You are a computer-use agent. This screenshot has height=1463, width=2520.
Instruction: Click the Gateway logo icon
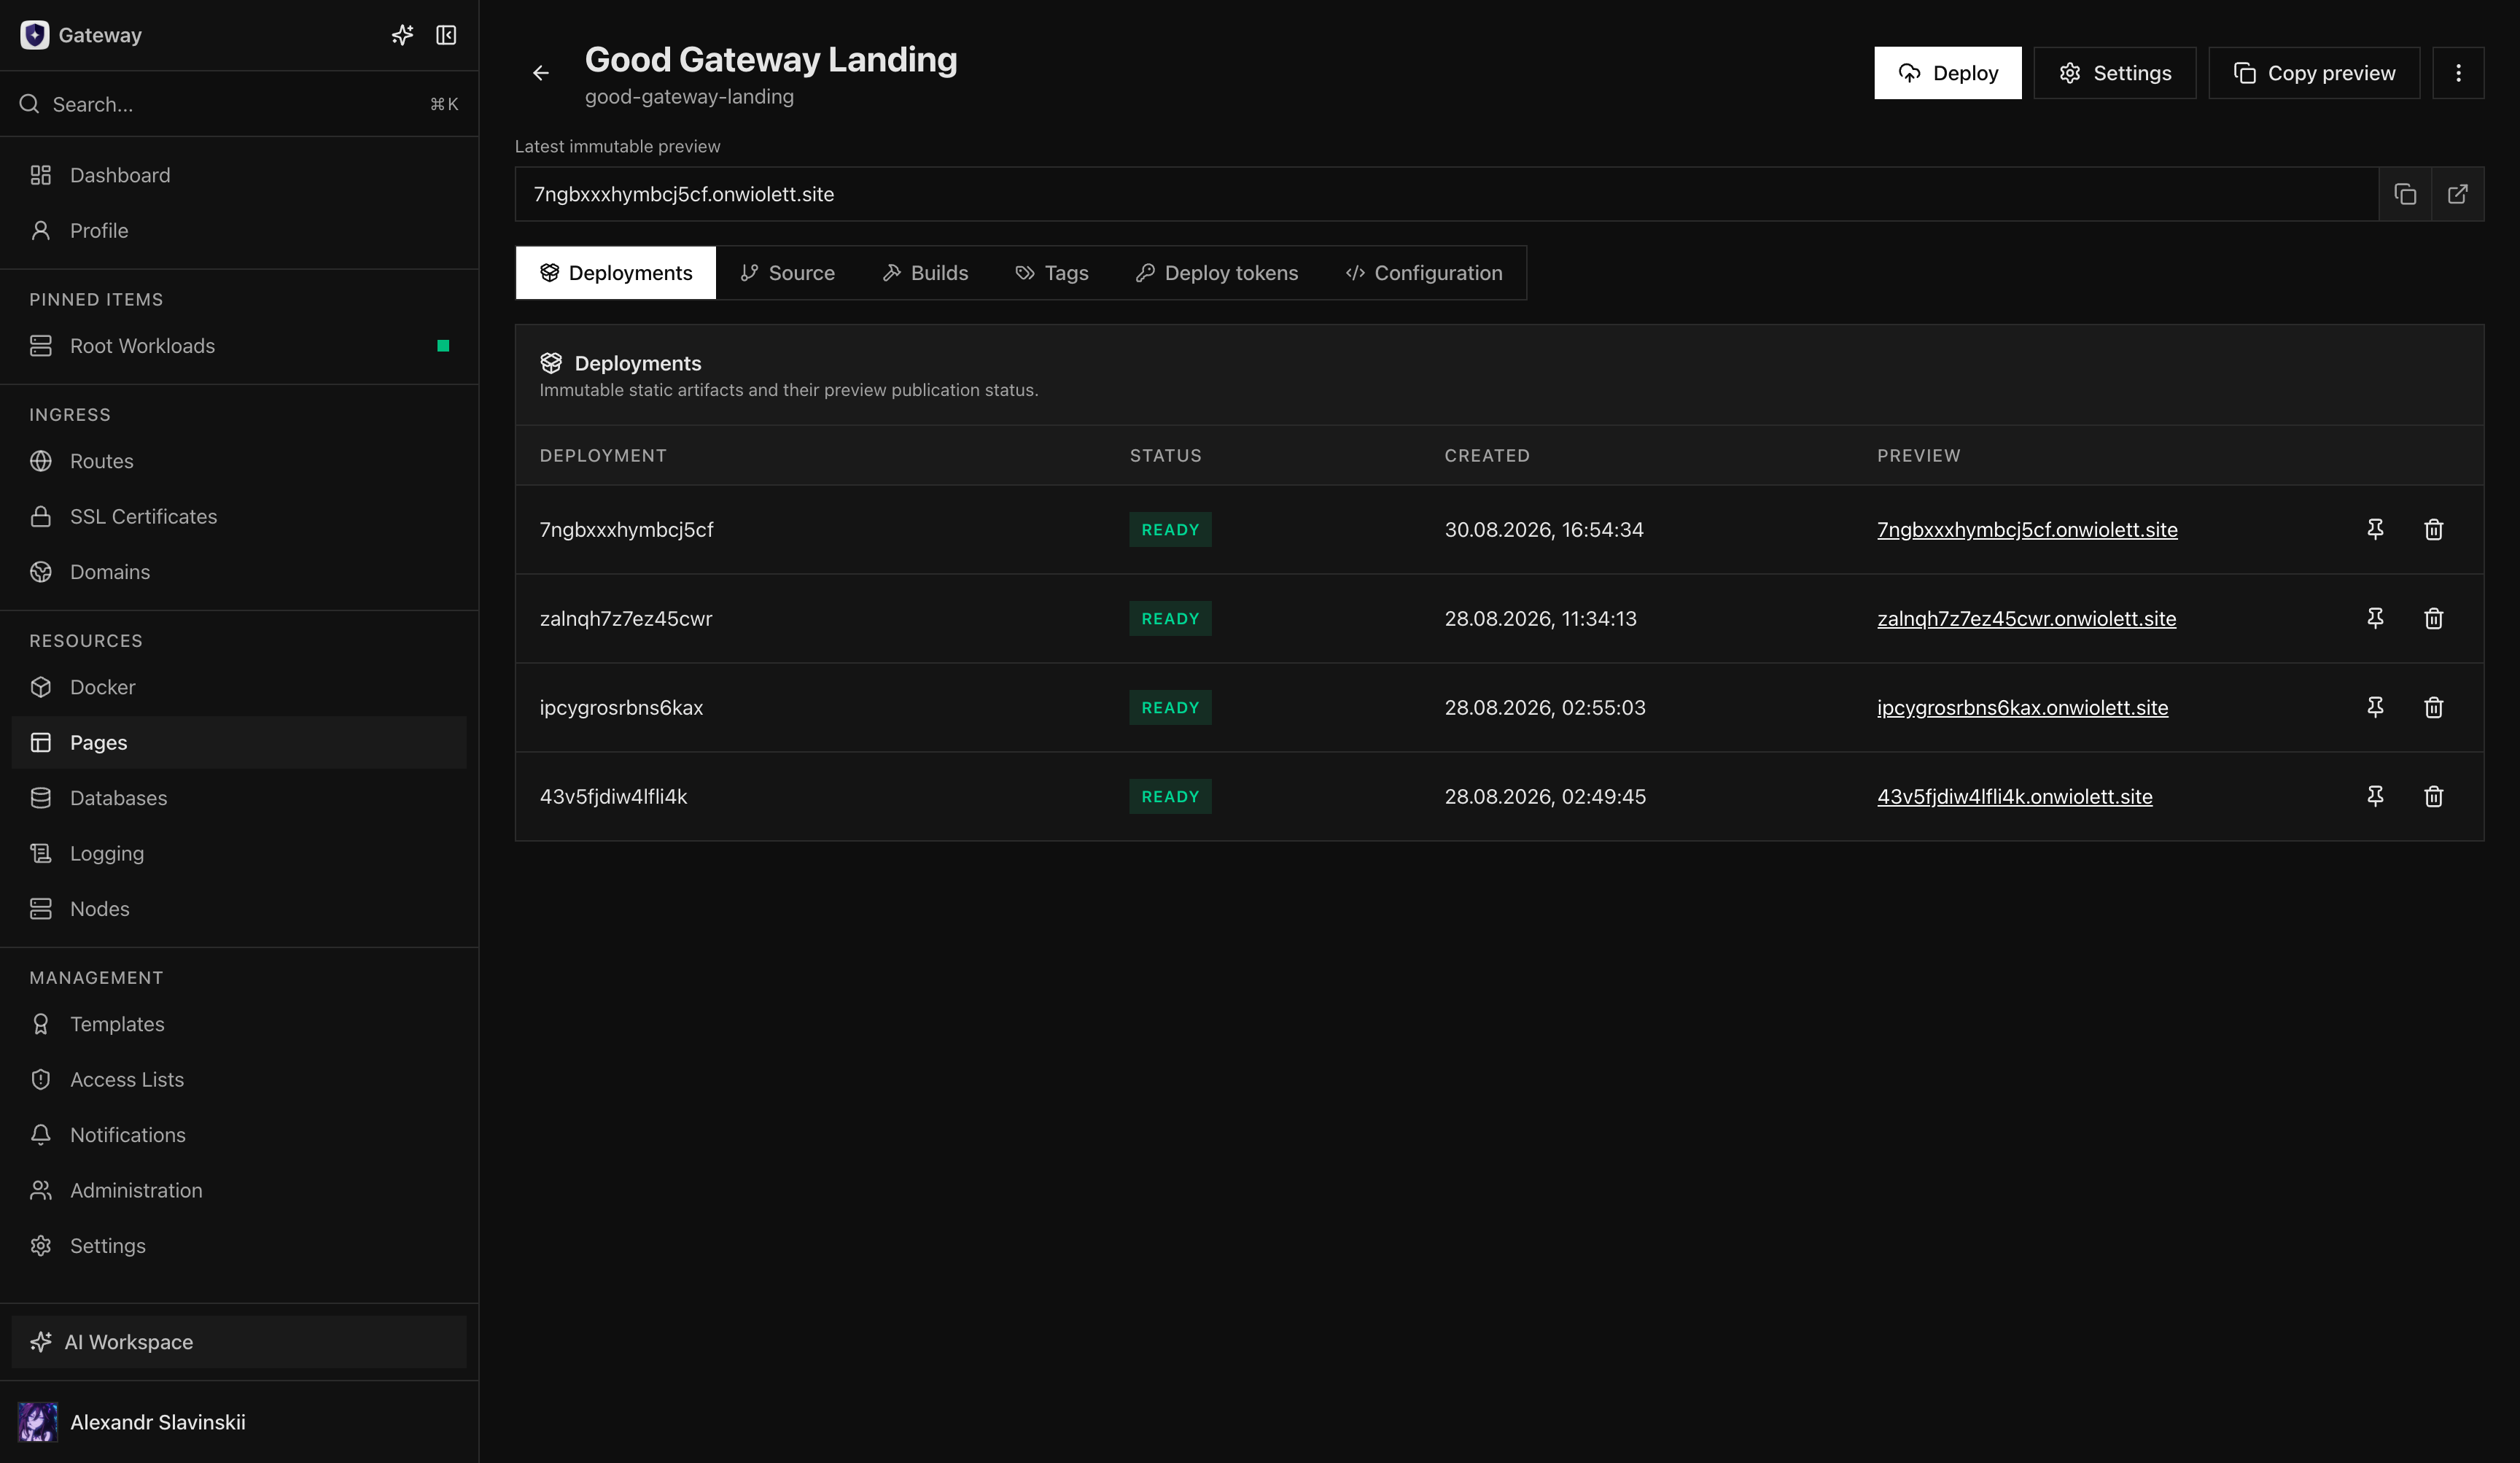(x=35, y=35)
